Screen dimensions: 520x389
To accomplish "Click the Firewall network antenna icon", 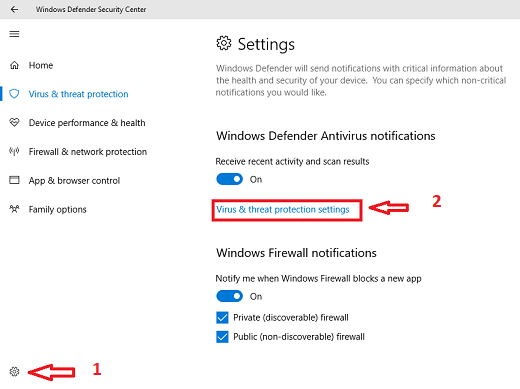I will (x=14, y=152).
